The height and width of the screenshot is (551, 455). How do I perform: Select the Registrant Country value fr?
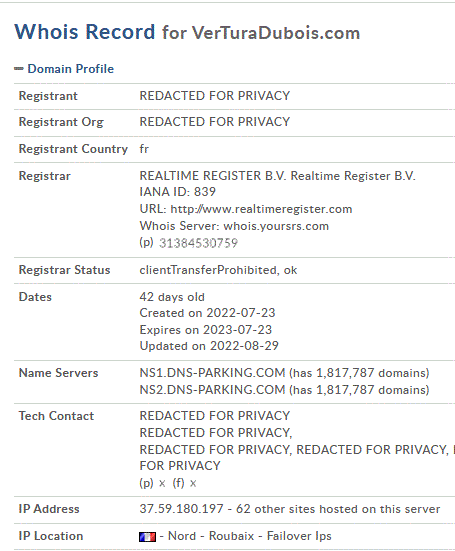click(144, 149)
